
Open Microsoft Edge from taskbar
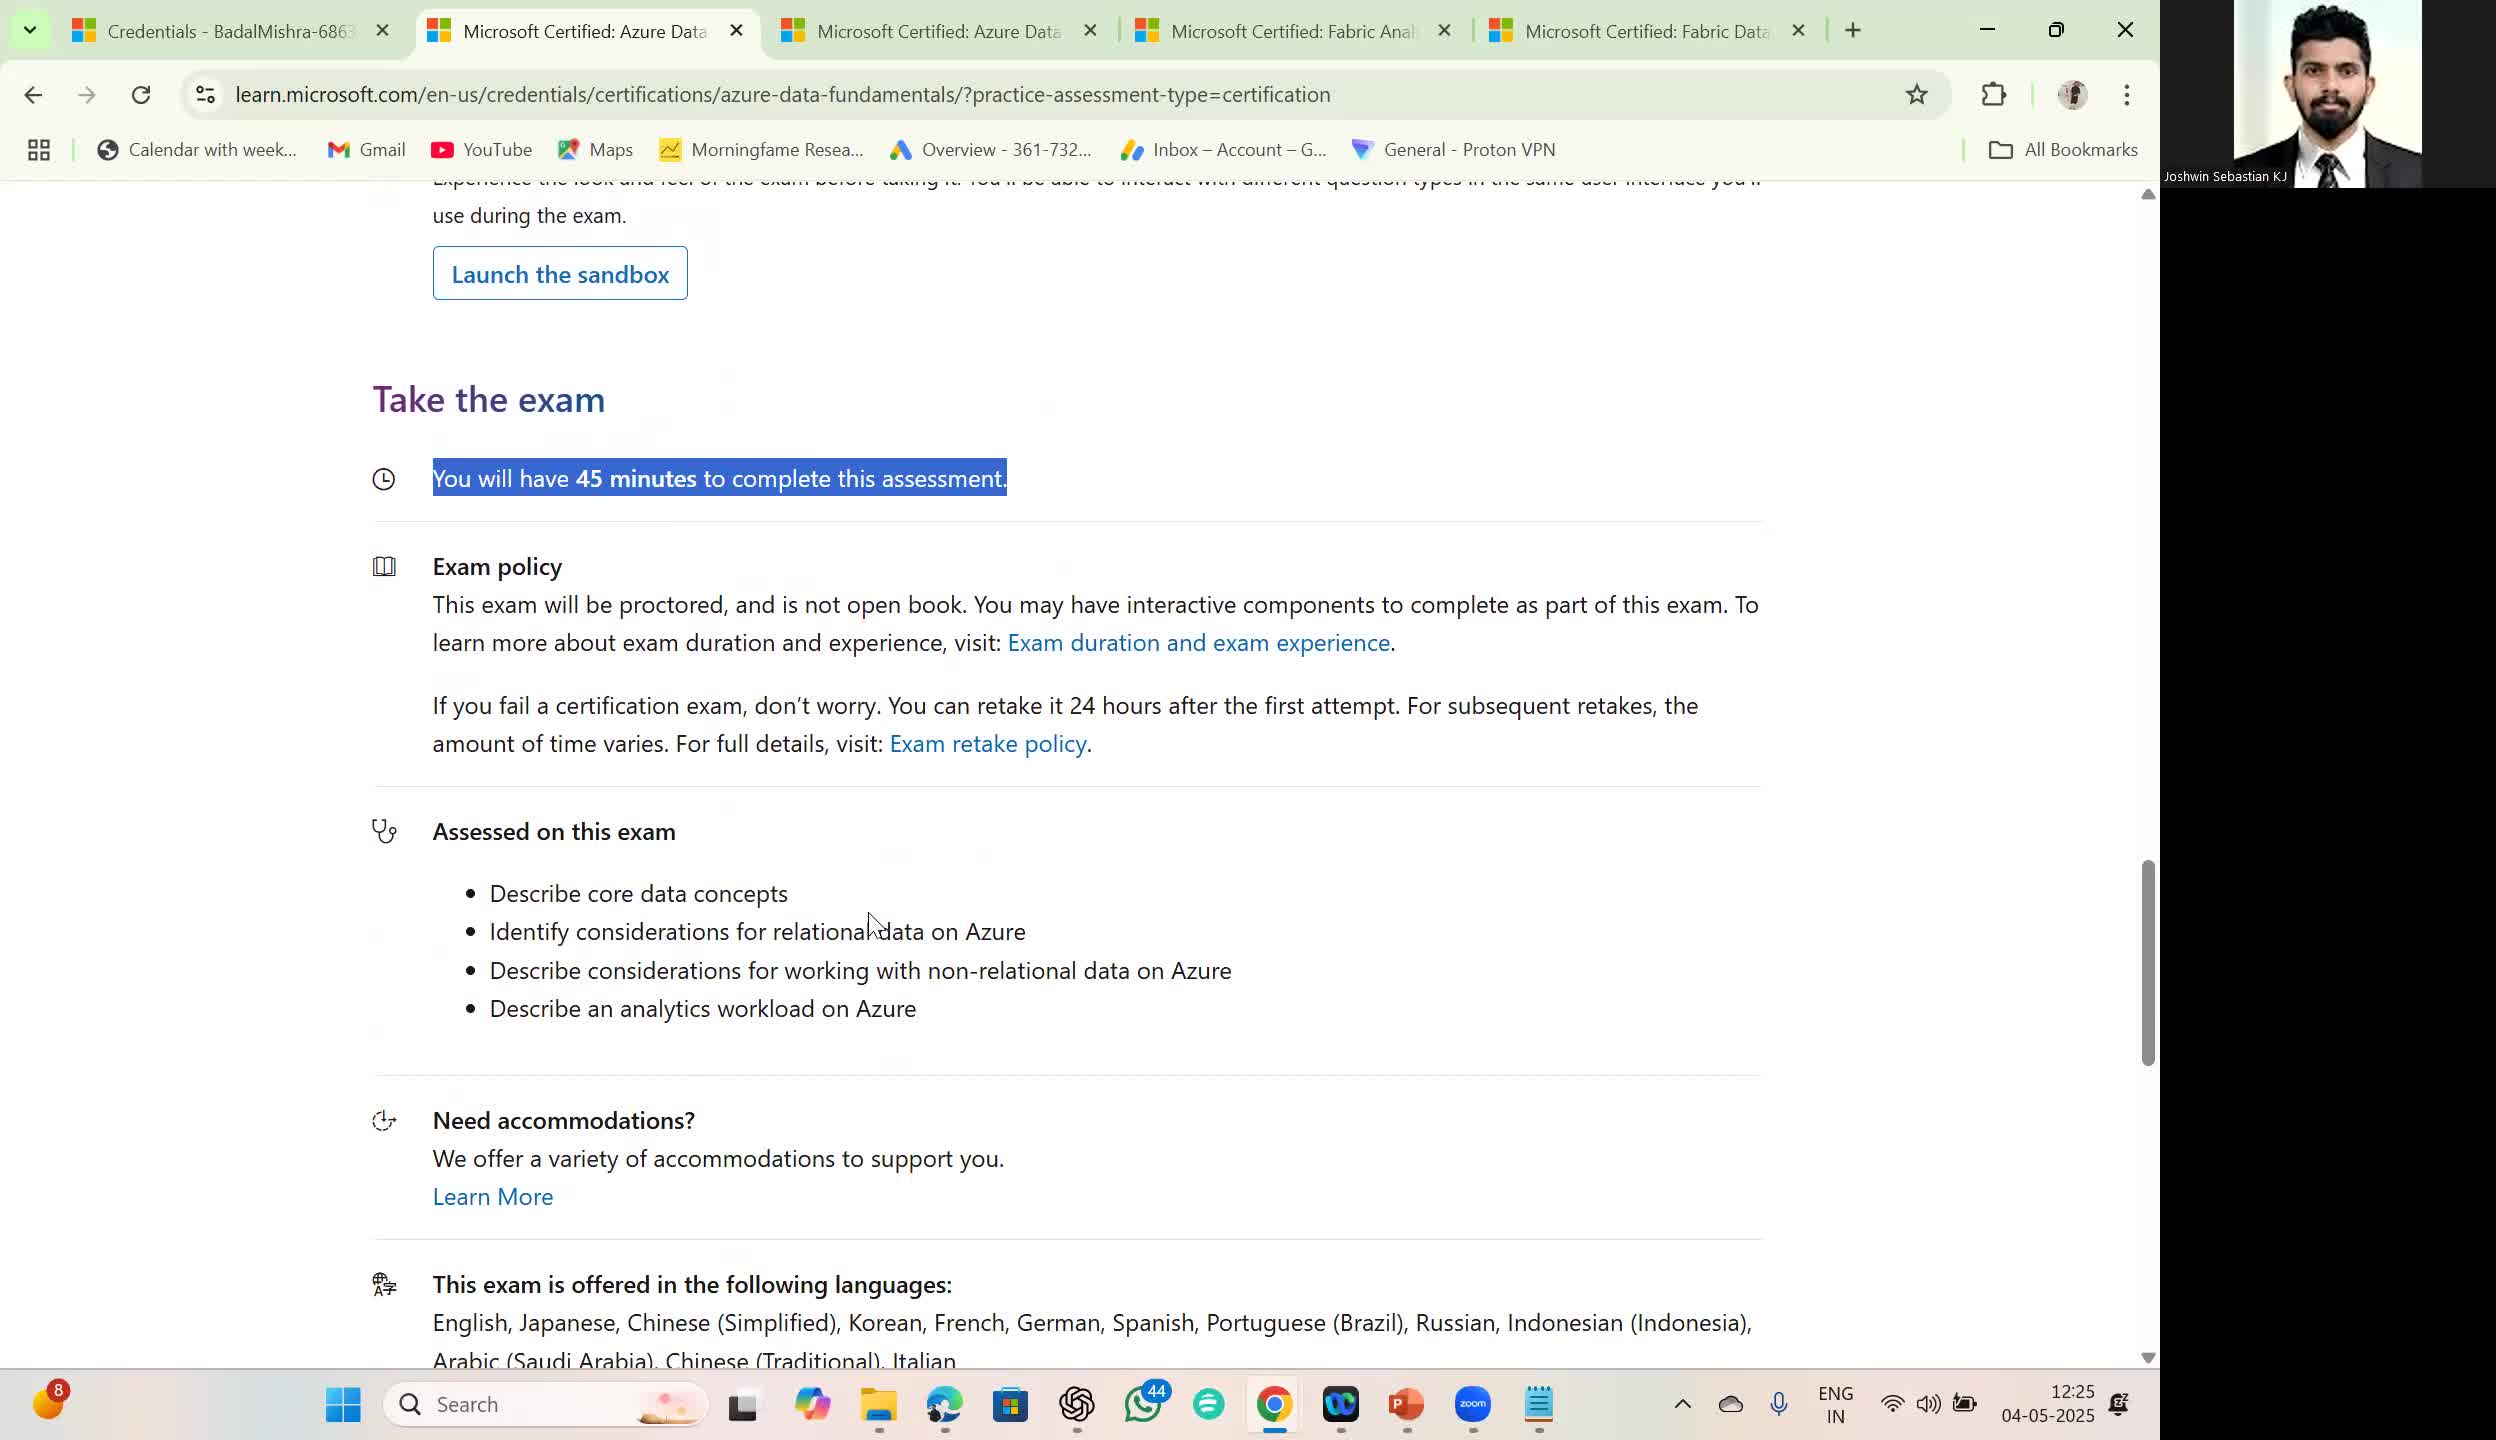[x=944, y=1405]
